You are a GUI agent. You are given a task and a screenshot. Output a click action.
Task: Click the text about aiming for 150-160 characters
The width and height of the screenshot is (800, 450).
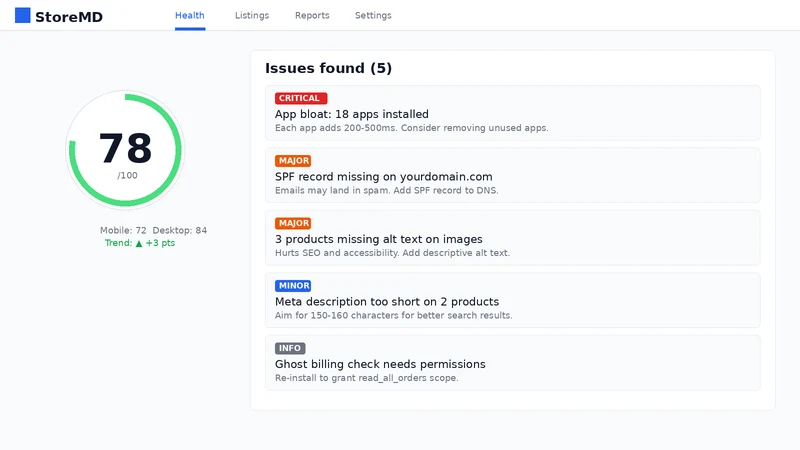393,315
